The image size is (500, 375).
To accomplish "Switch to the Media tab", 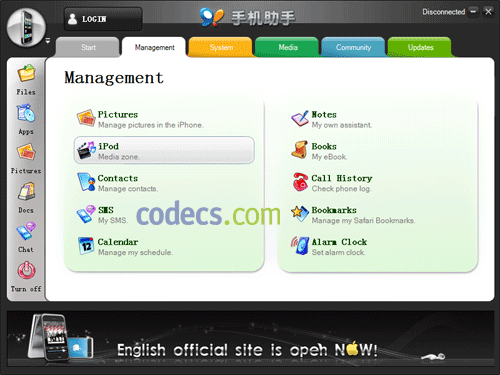I will (287, 47).
